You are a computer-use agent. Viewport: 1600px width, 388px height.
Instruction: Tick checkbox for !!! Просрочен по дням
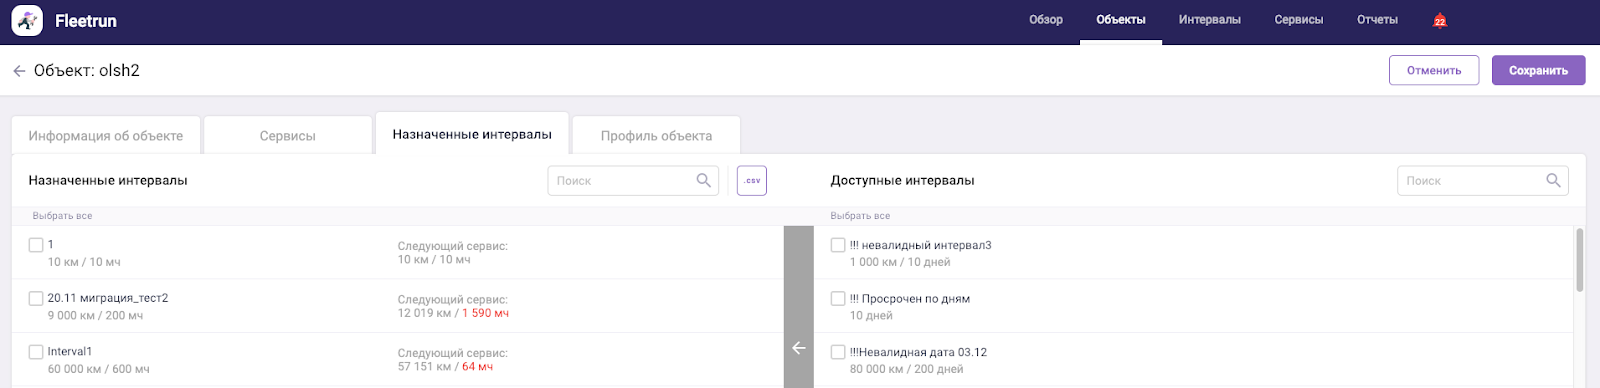click(x=838, y=298)
